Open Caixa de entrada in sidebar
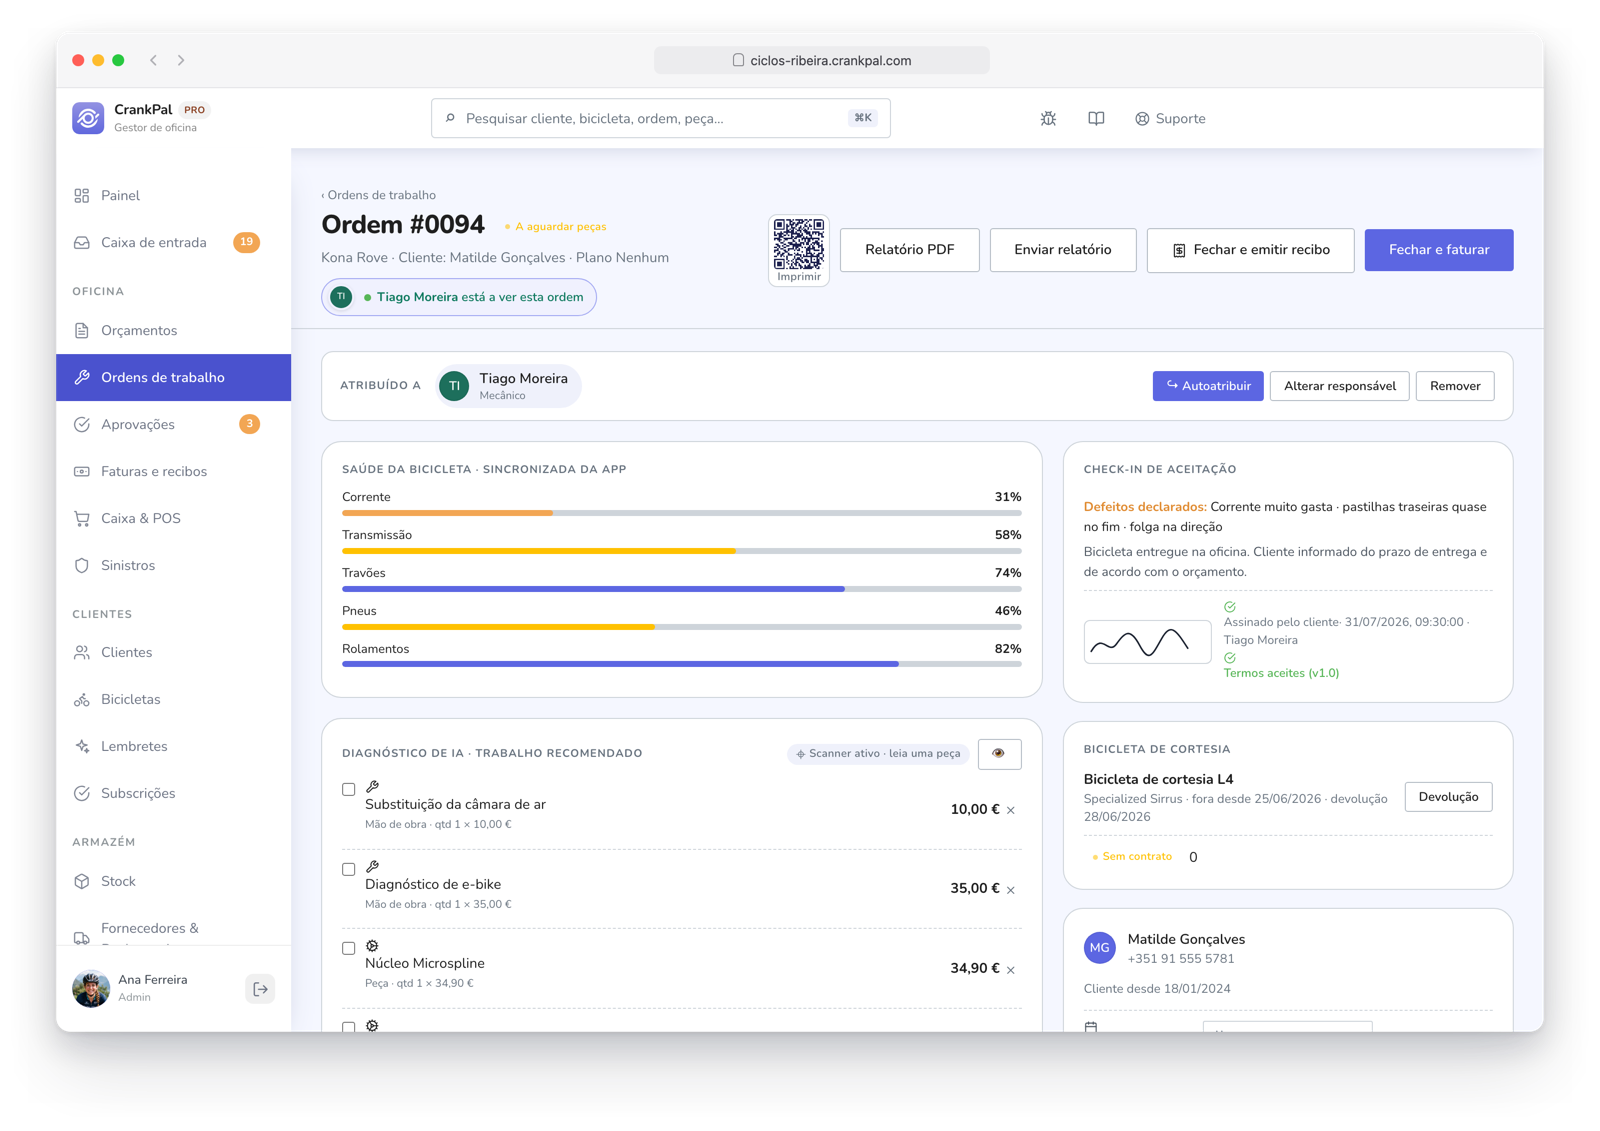 pos(173,242)
